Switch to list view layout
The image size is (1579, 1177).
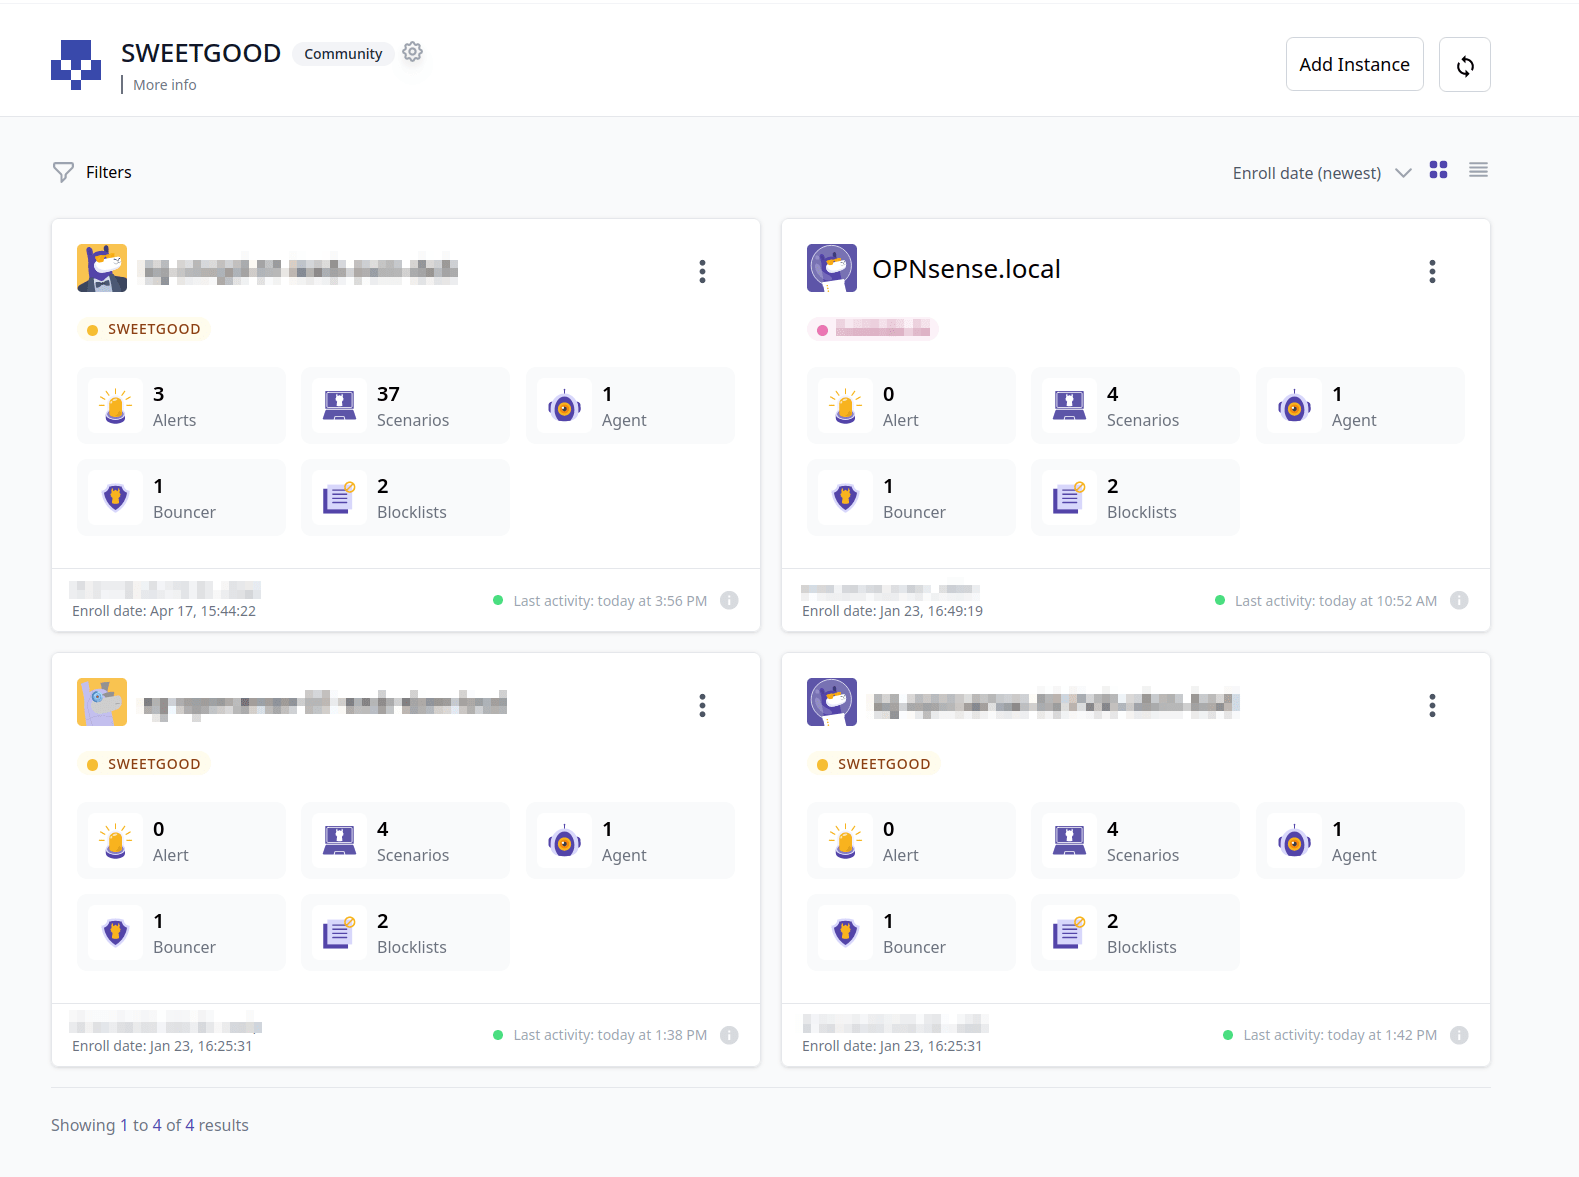[x=1478, y=170]
